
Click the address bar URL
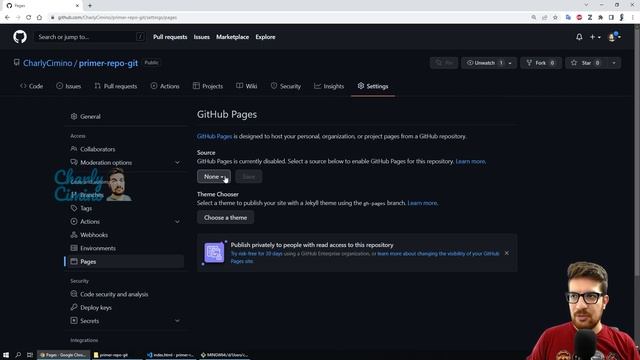click(118, 18)
